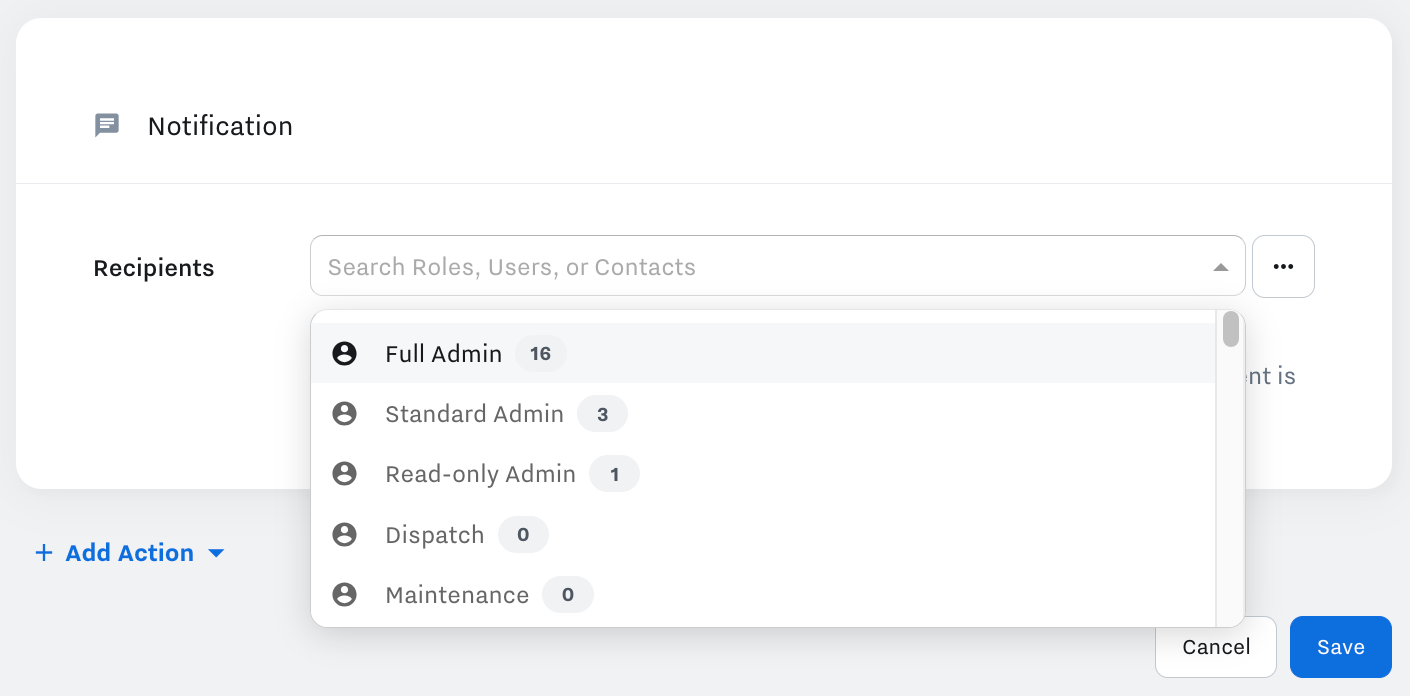
Task: Select the Dispatch role option
Action: coord(434,535)
